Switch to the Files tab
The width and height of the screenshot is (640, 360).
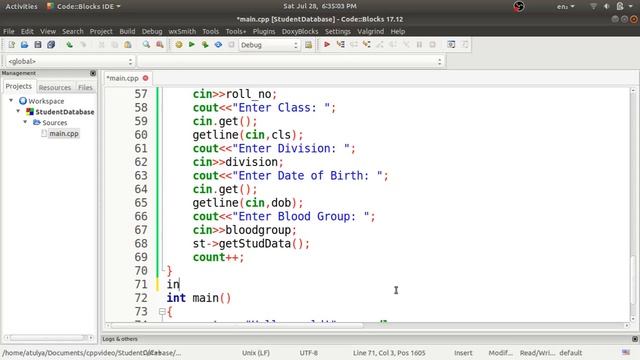pyautogui.click(x=85, y=87)
